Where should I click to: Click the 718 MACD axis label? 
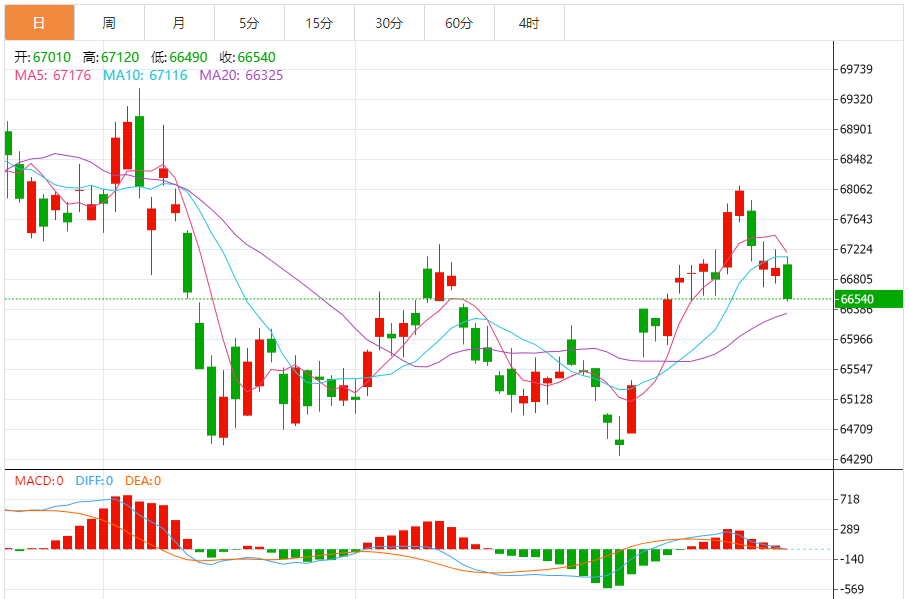point(850,499)
